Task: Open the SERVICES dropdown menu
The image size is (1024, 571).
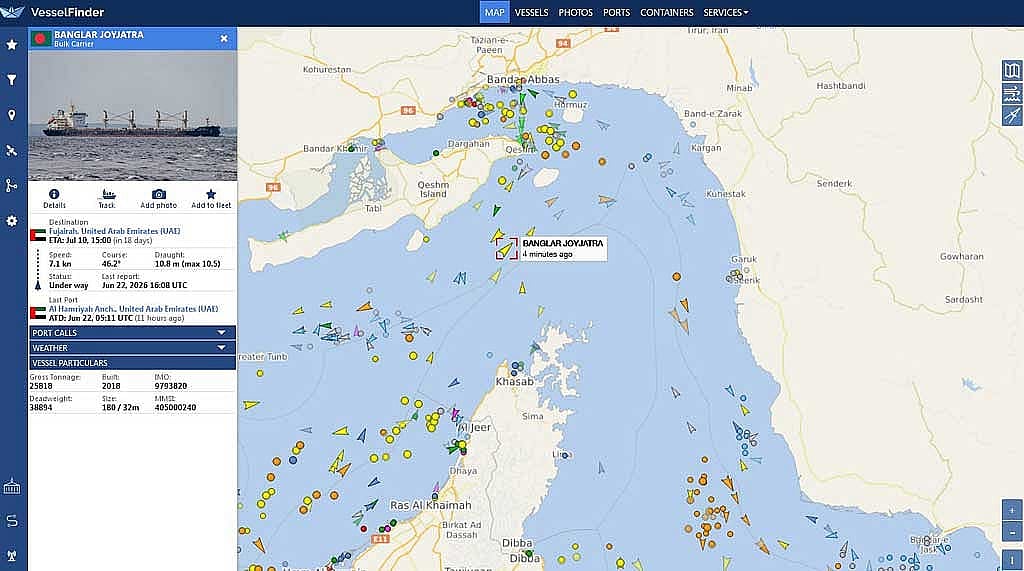Action: click(x=726, y=12)
